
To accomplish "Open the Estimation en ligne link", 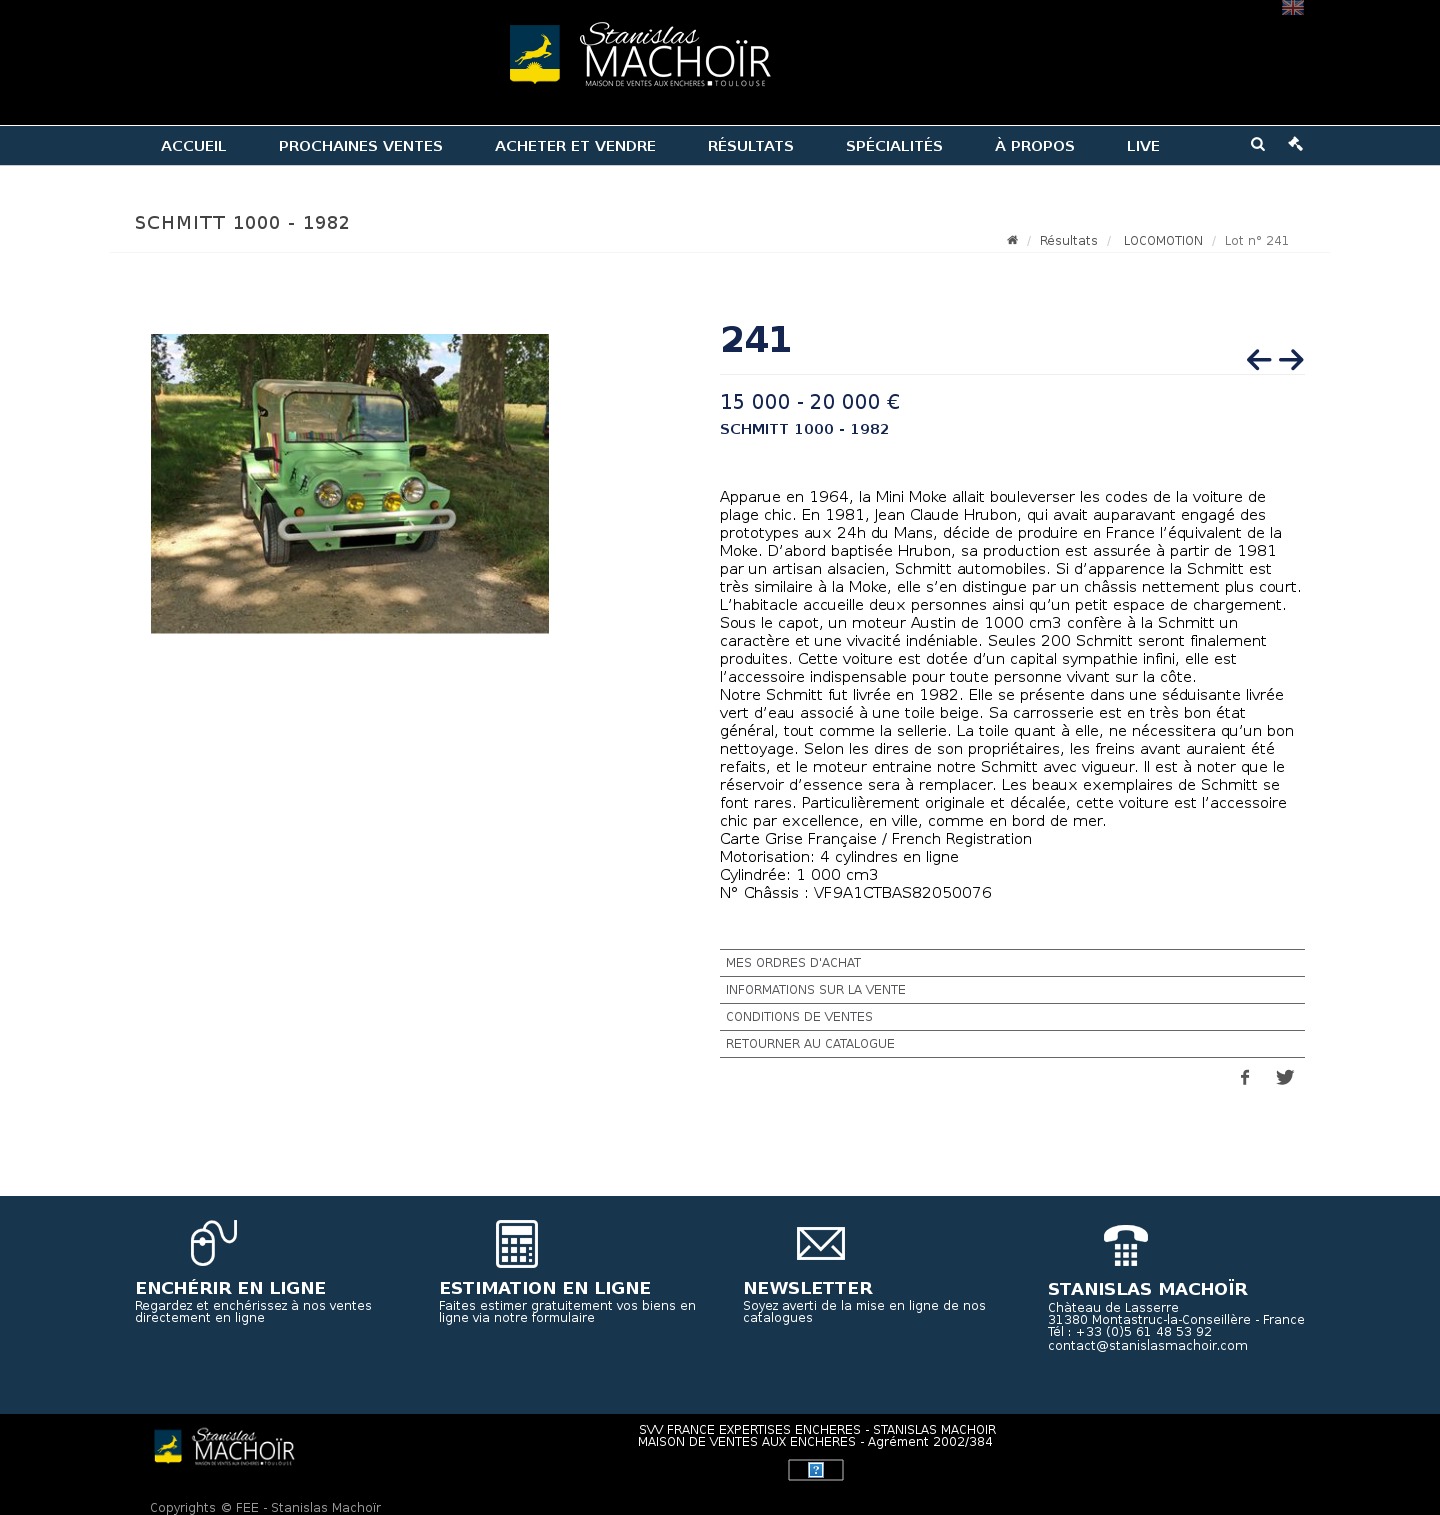I will pos(545,1288).
